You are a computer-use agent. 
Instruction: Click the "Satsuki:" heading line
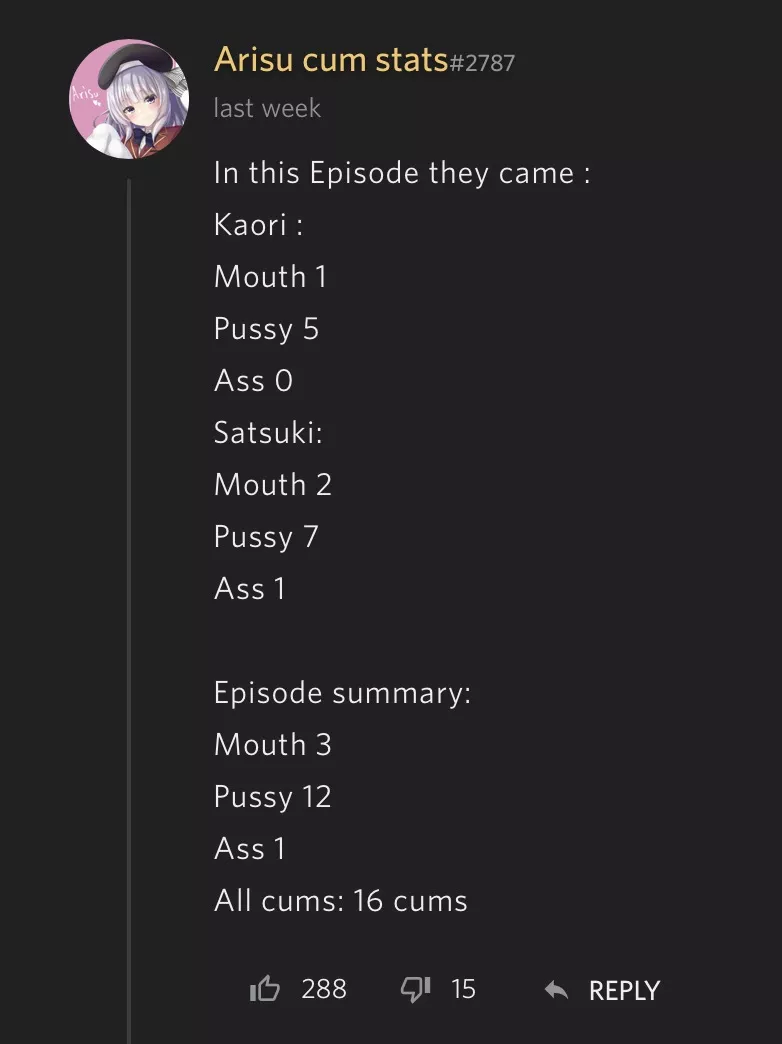[268, 433]
